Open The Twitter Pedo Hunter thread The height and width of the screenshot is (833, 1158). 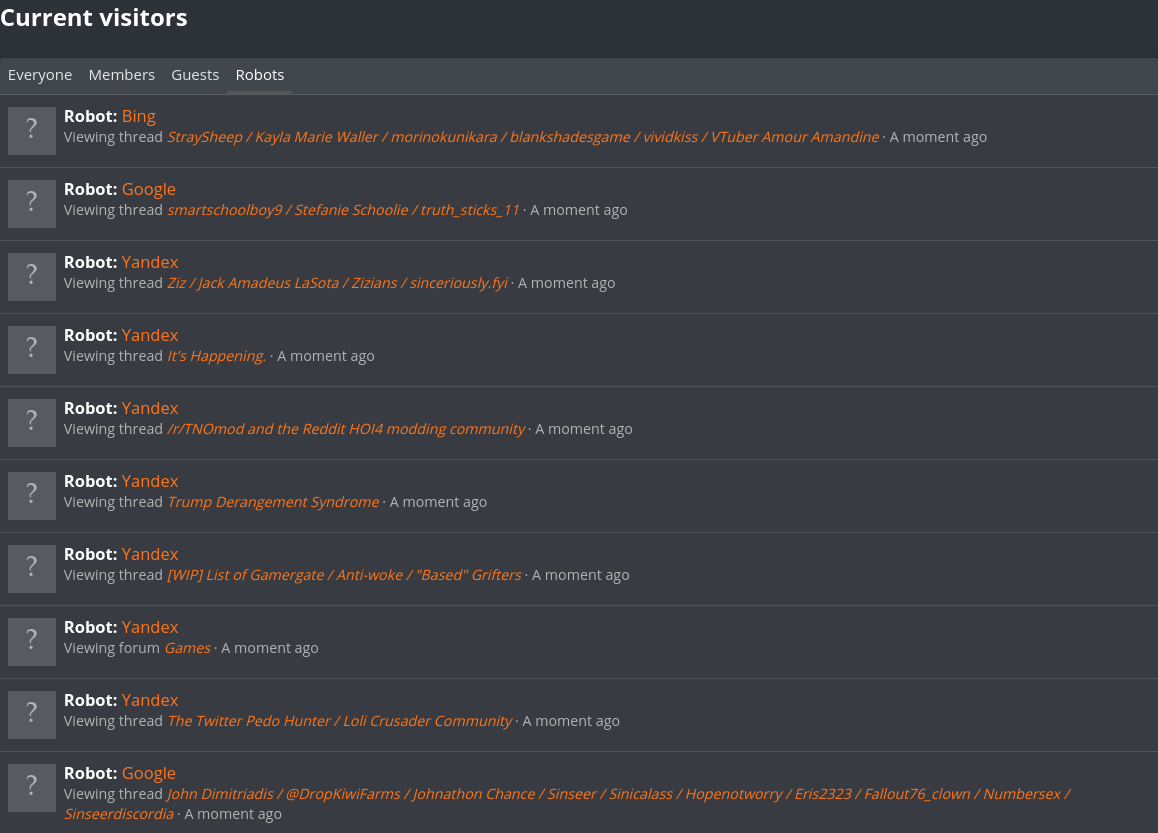[x=340, y=721]
